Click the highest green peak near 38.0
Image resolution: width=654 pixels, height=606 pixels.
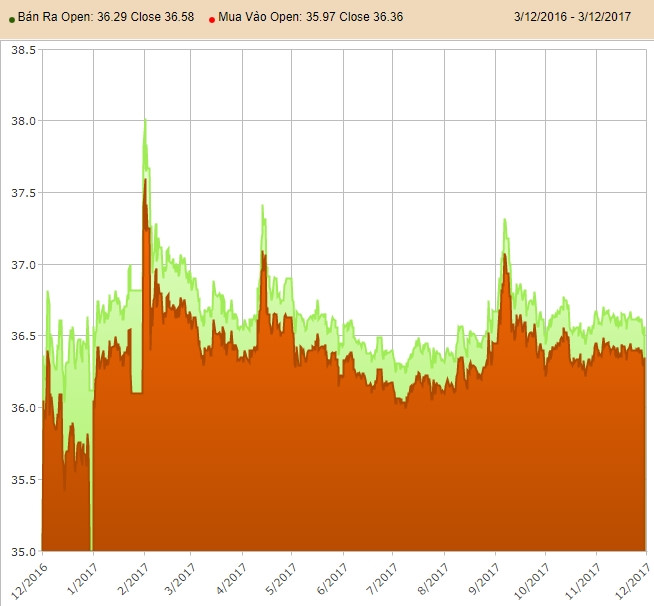145,120
